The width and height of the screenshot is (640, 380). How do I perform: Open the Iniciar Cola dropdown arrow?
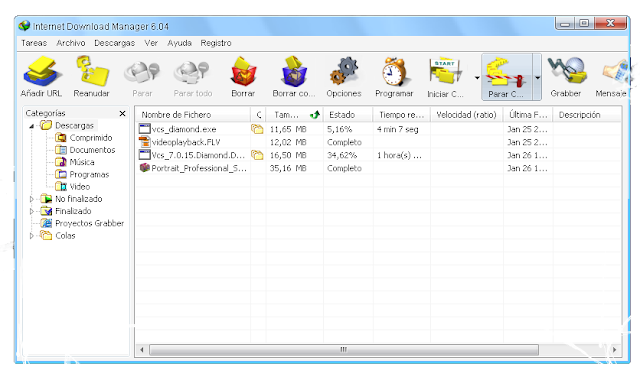(477, 78)
